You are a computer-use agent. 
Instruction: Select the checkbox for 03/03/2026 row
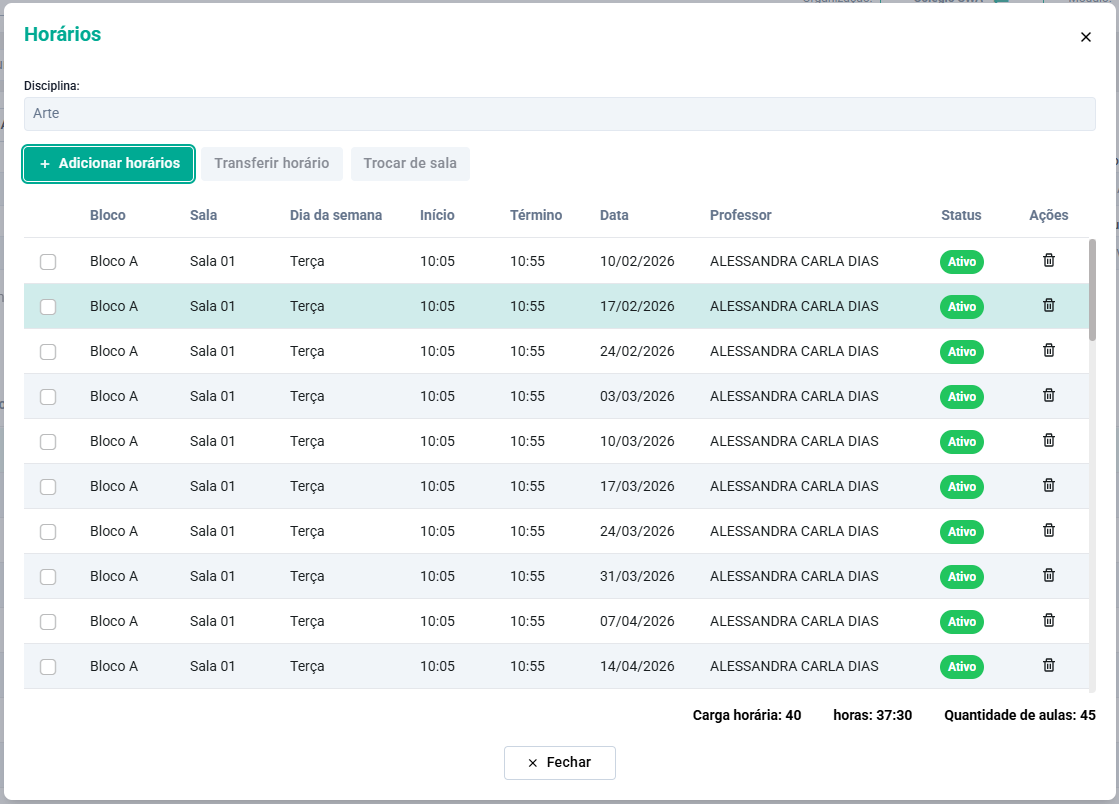tap(48, 397)
